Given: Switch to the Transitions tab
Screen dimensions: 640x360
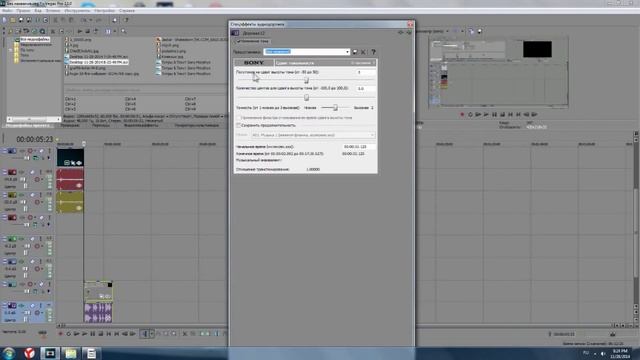Looking at the screenshot, I should (100, 125).
